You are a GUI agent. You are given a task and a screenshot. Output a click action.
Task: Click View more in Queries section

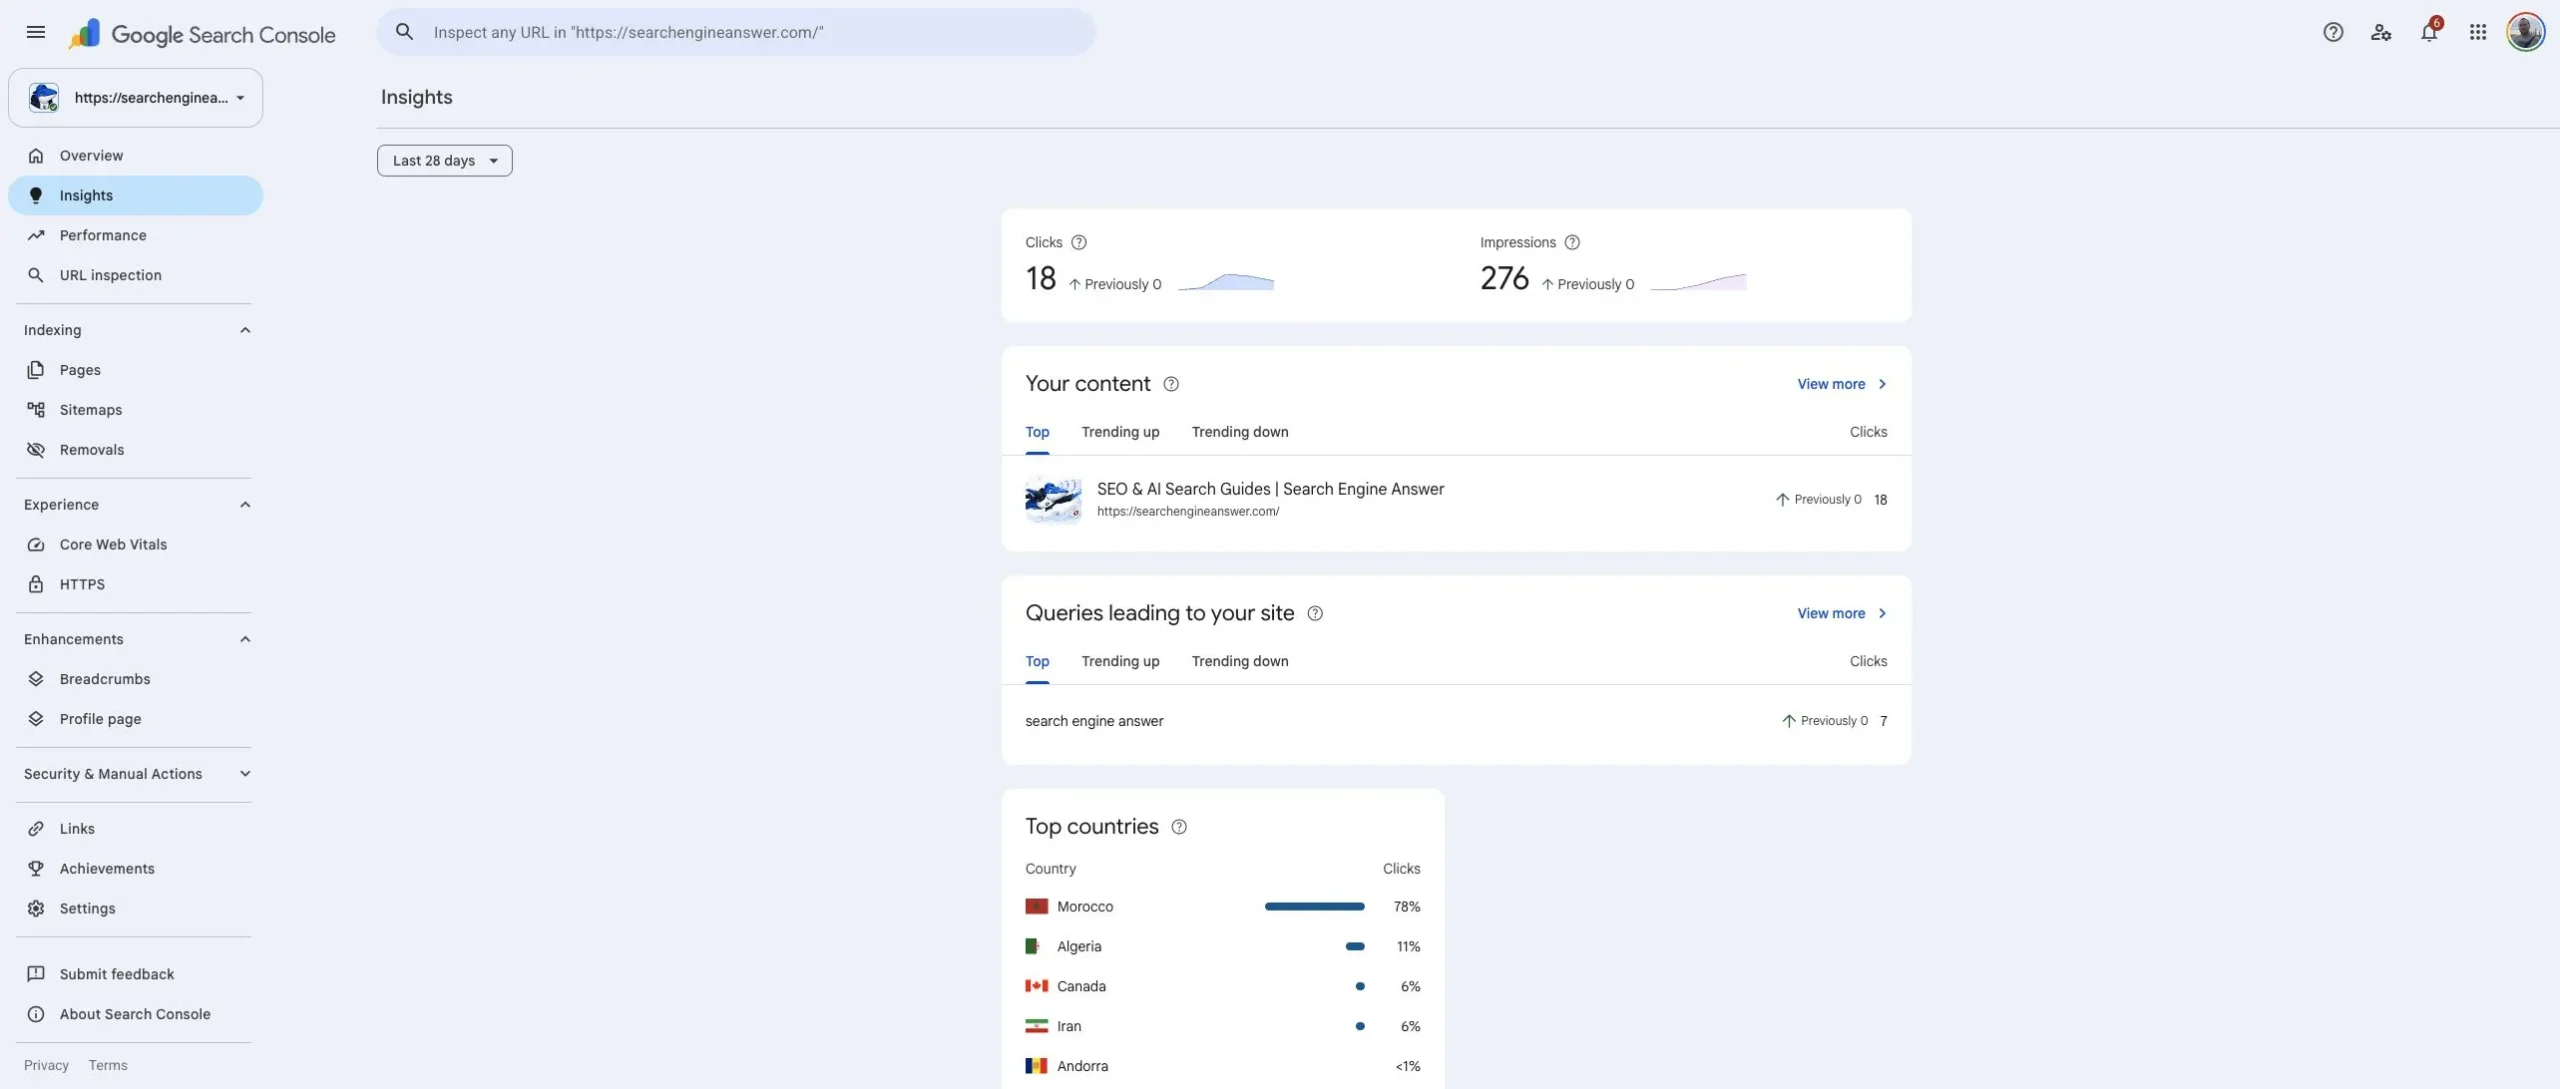(x=1842, y=613)
